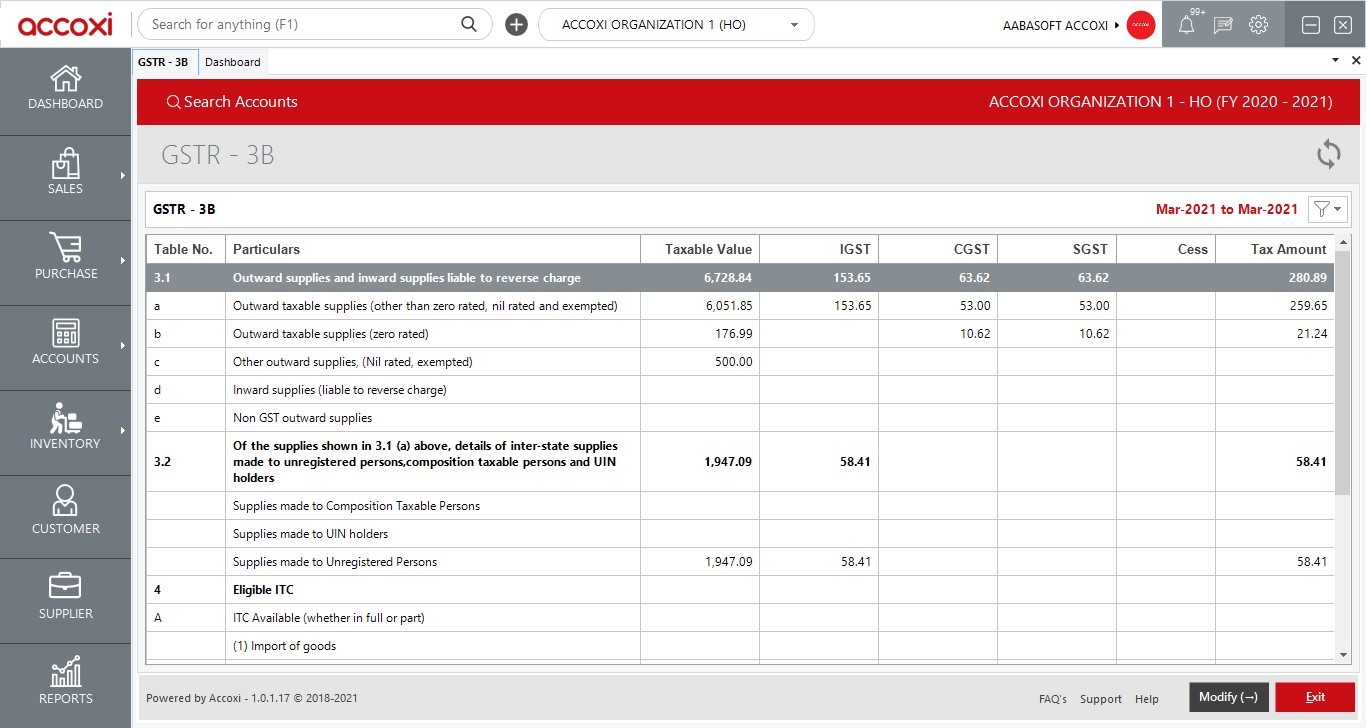Click the refresh sync icon for GSTR-3B
This screenshot has width=1366, height=728.
pos(1329,154)
